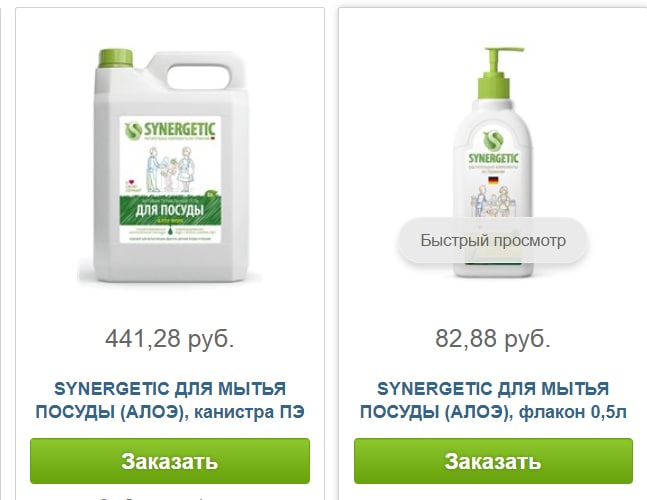Order the флакон 0,5л dish soap
The image size is (647, 500).
[x=493, y=461]
